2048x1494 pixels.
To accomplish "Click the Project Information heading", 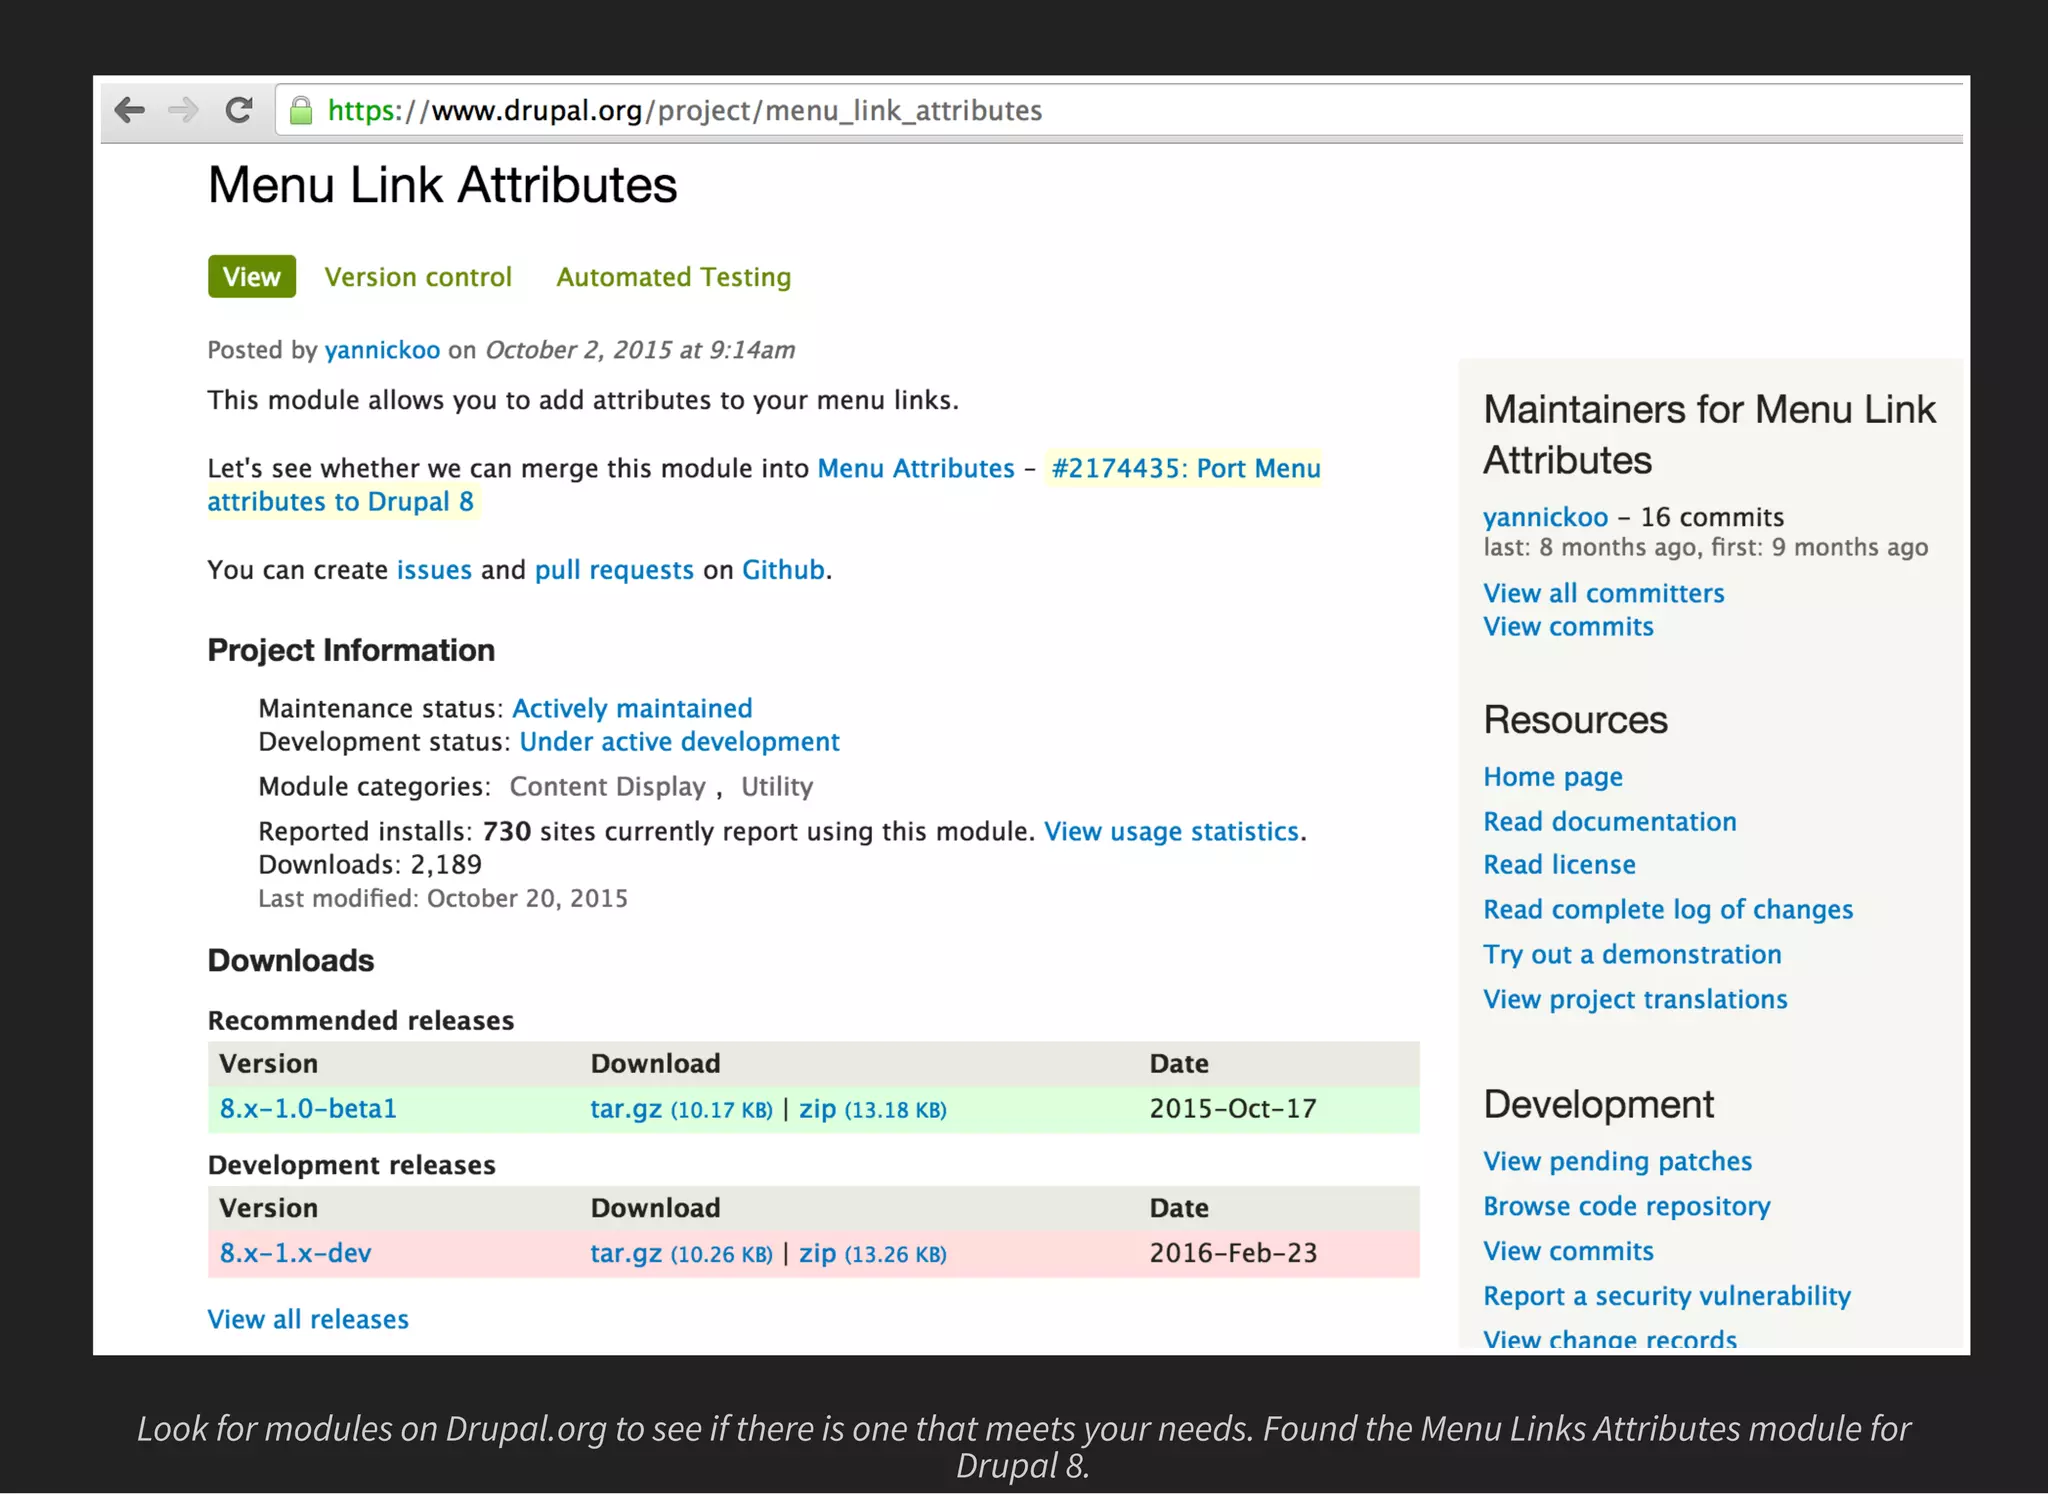I will pyautogui.click(x=351, y=651).
